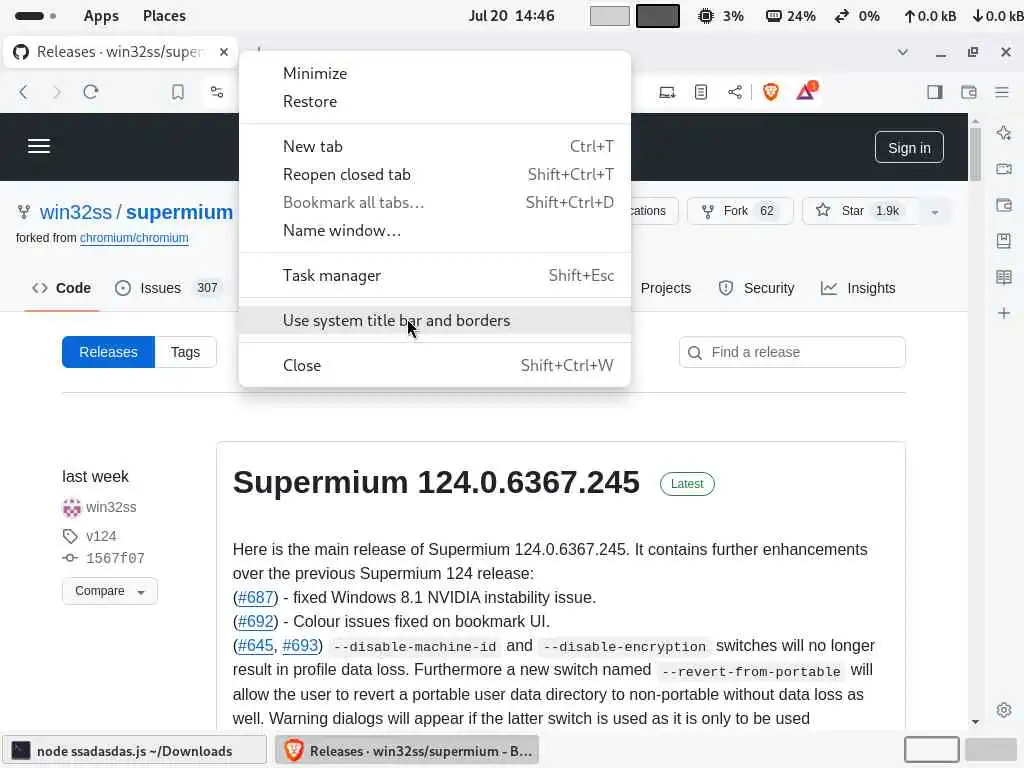The width and height of the screenshot is (1024, 768).
Task: Follow the chromium/chromium forked-from link
Action: (x=134, y=238)
